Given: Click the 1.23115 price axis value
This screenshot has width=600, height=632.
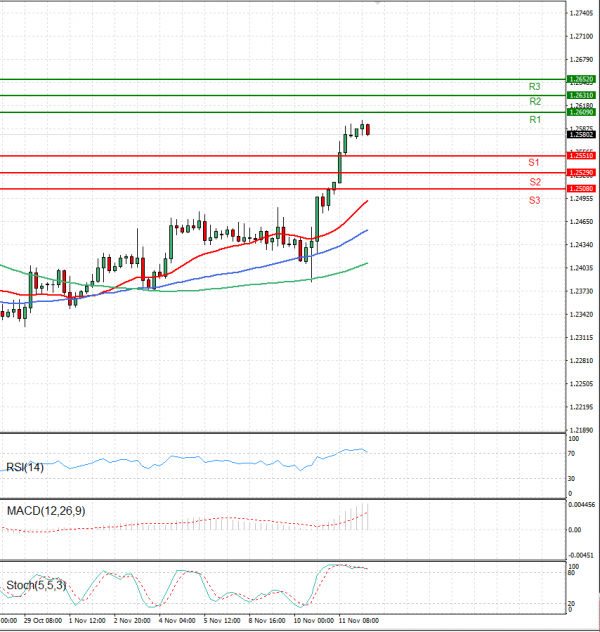Looking at the screenshot, I should pos(581,338).
